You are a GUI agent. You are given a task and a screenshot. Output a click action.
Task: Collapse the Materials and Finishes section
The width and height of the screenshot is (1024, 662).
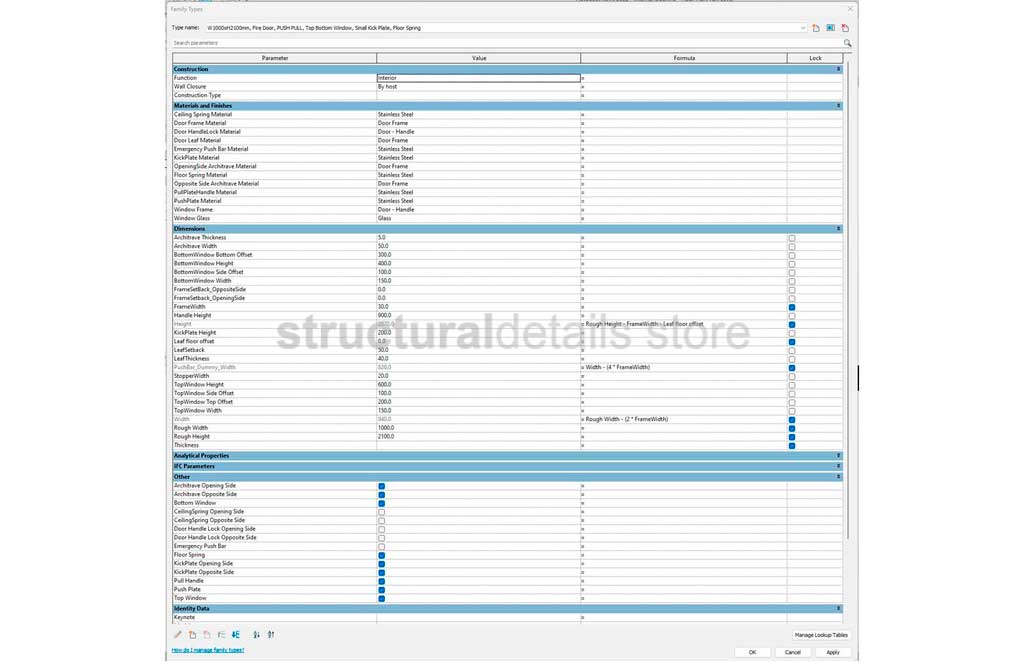[x=838, y=105]
